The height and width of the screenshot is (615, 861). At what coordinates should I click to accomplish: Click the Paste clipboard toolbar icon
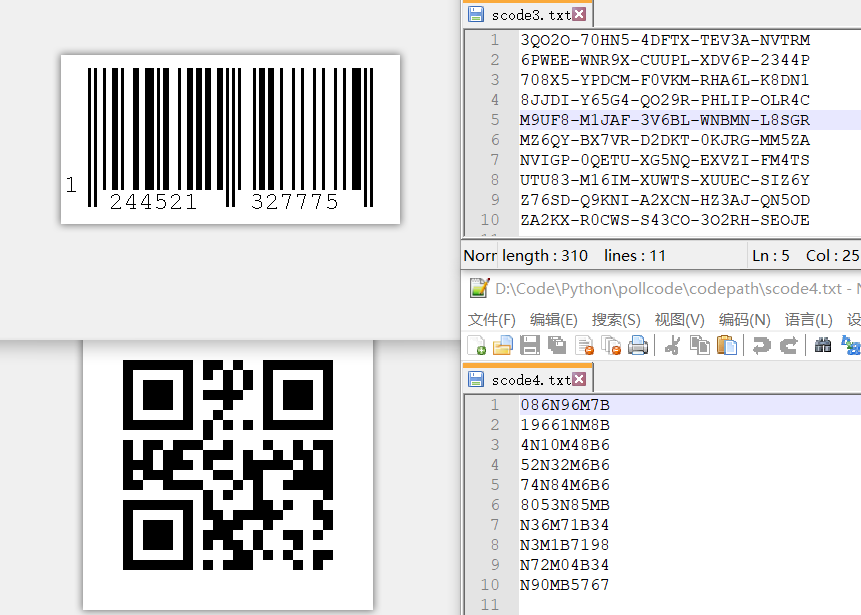727,345
